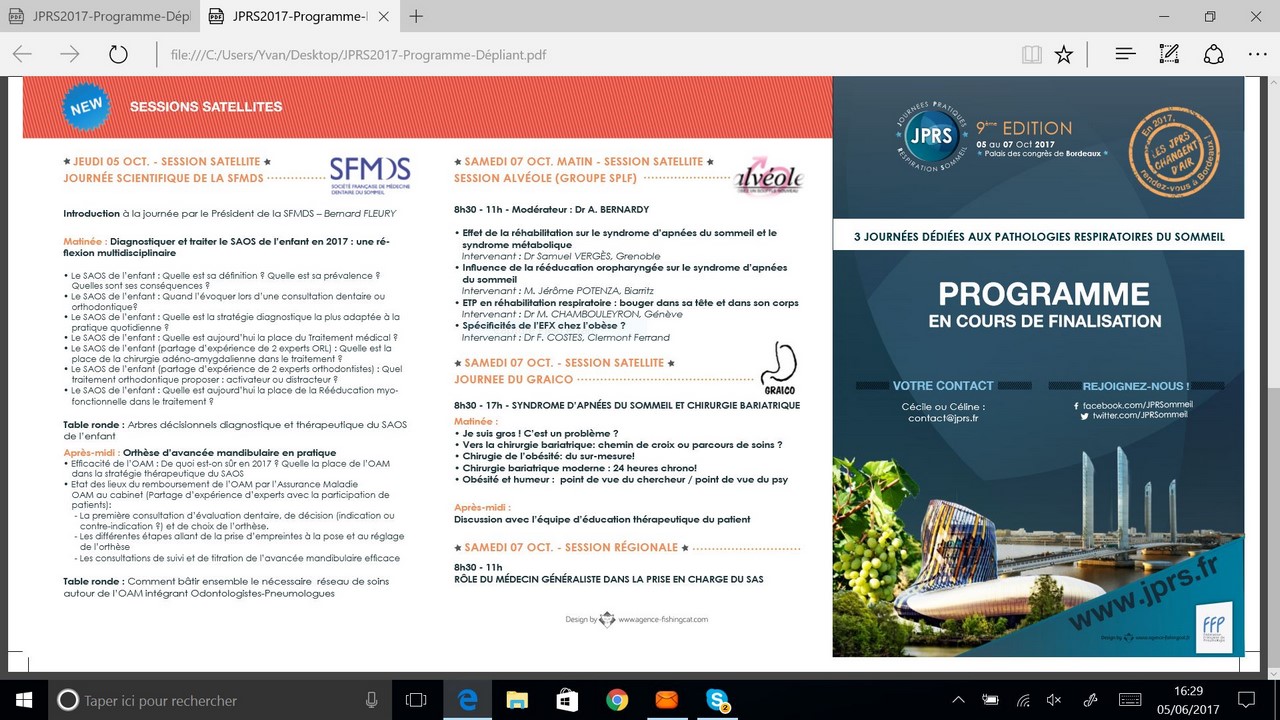Open Task View on the taskbar
The height and width of the screenshot is (720, 1280).
[416, 700]
